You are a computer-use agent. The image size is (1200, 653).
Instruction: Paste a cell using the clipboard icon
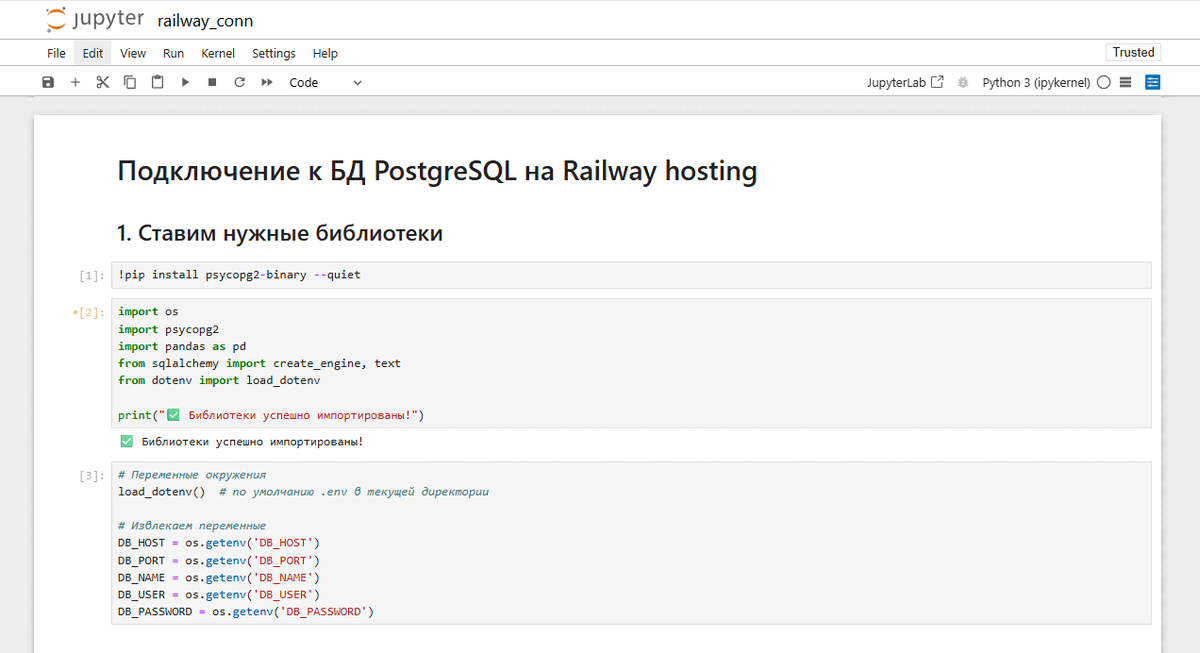coord(157,83)
